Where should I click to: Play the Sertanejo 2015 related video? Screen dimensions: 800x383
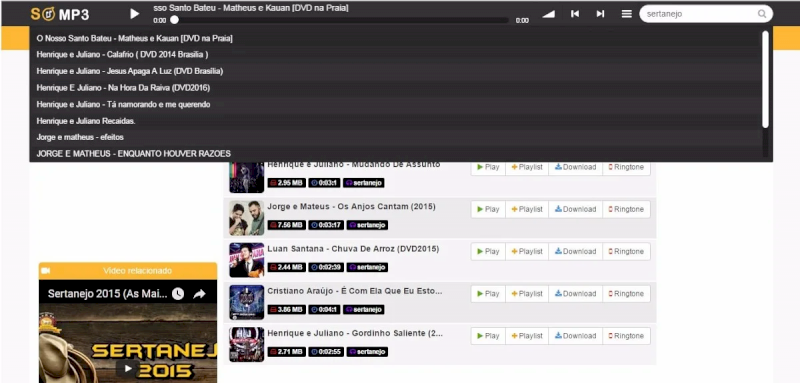coord(128,368)
